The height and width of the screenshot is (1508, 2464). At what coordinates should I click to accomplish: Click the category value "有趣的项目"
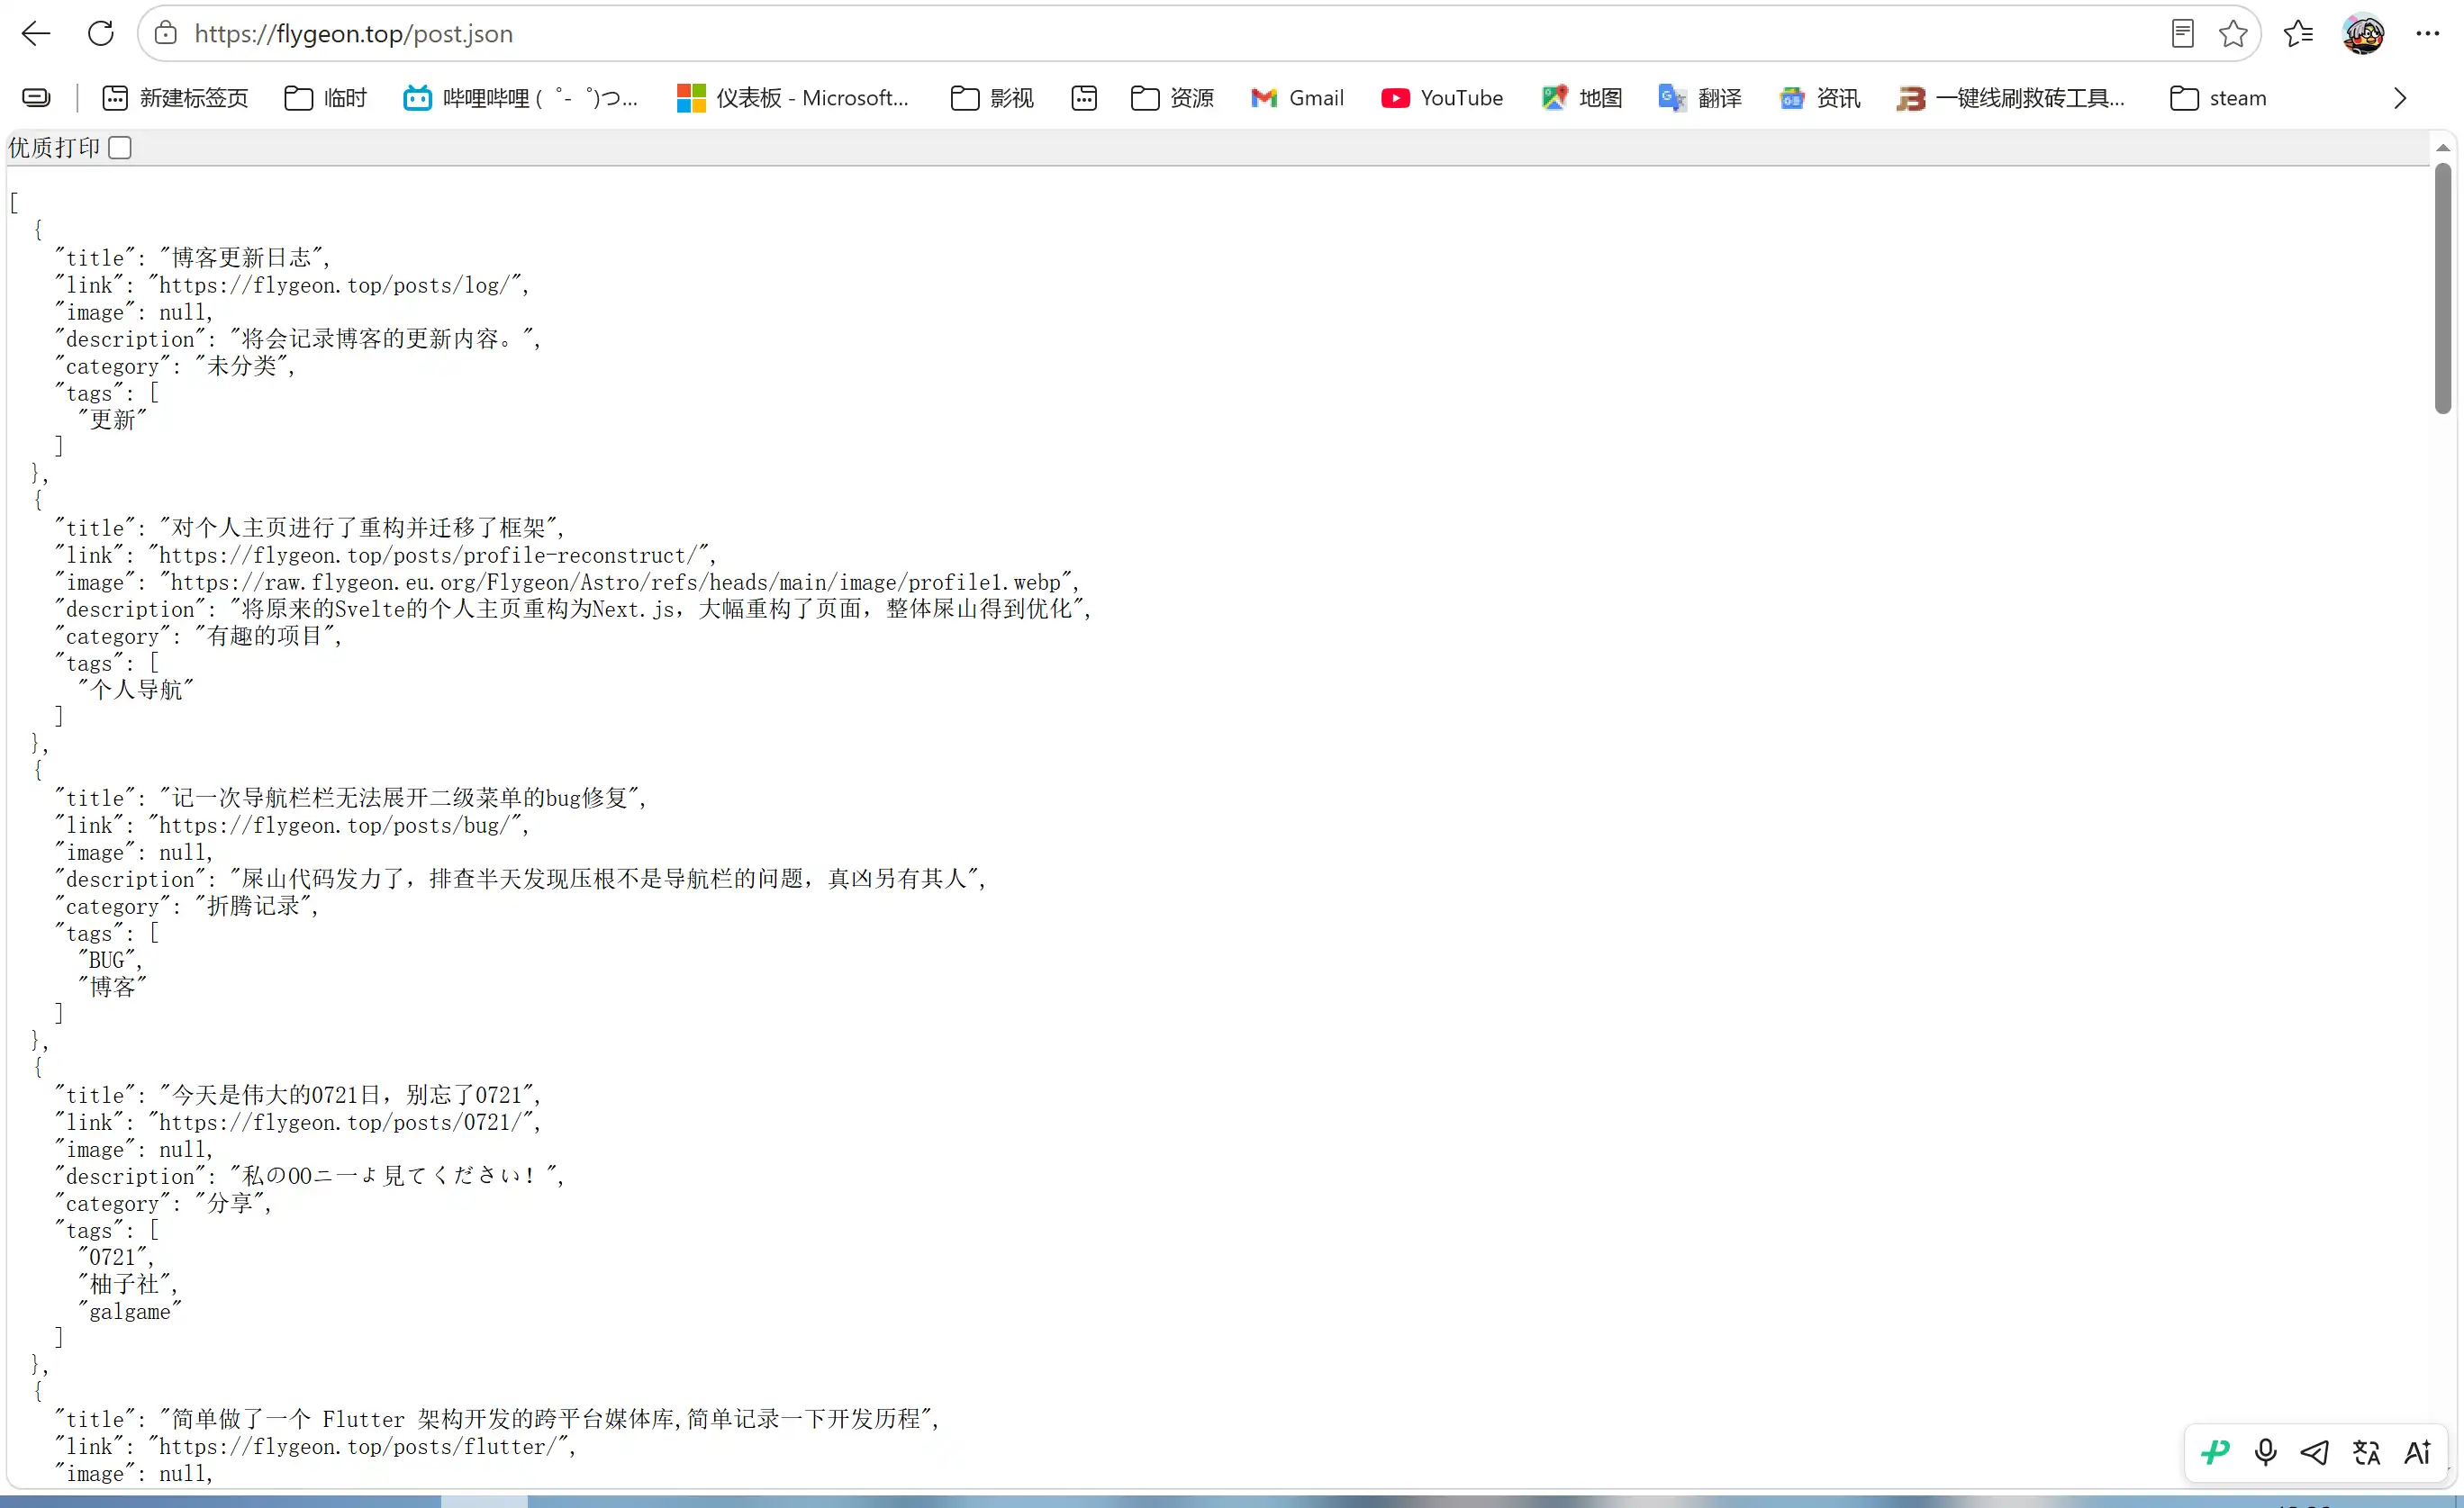pos(265,636)
